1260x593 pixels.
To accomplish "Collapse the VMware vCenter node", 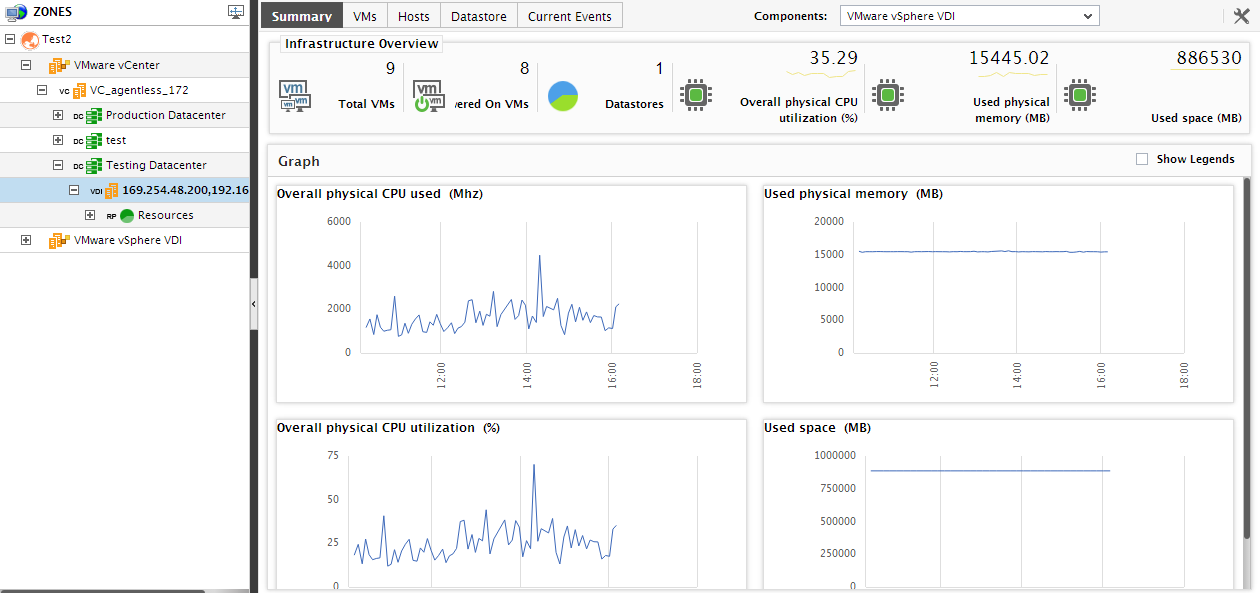I will pyautogui.click(x=26, y=65).
